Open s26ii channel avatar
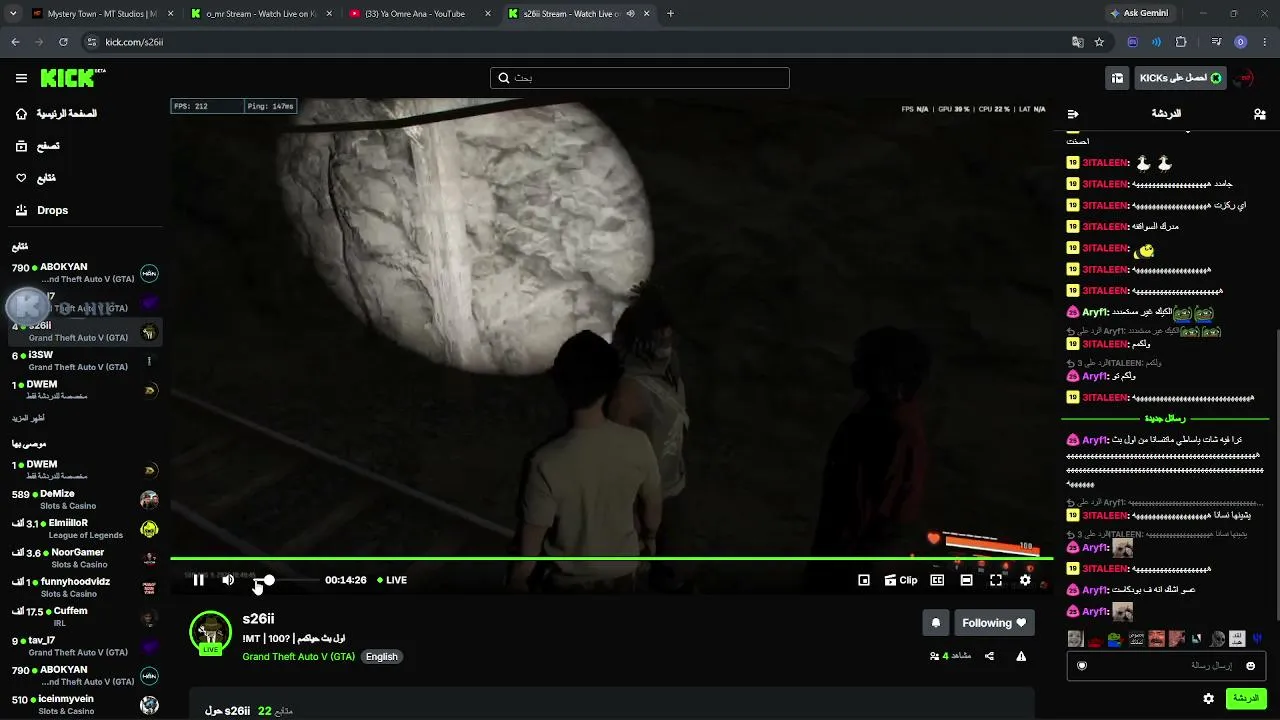Screen dimensions: 1280x720 (210, 632)
